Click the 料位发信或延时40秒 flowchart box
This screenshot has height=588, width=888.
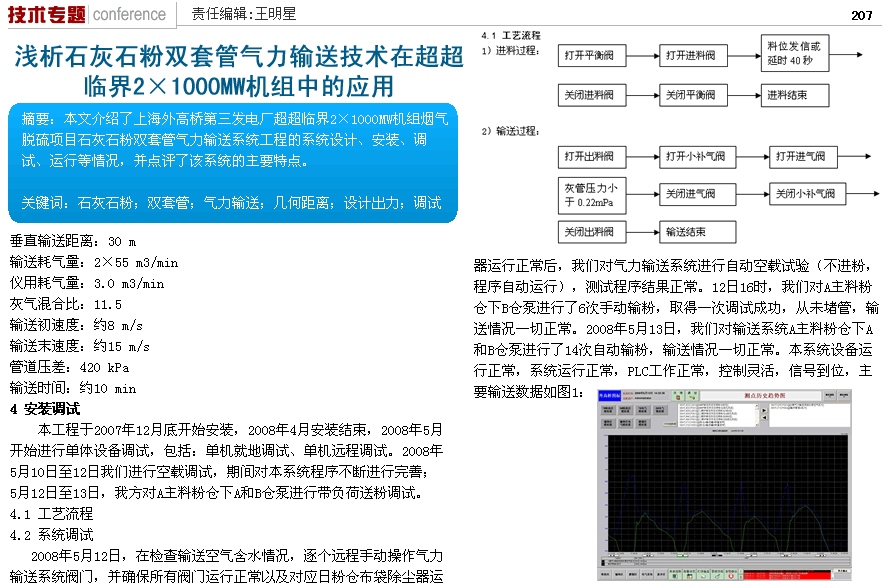click(x=795, y=53)
